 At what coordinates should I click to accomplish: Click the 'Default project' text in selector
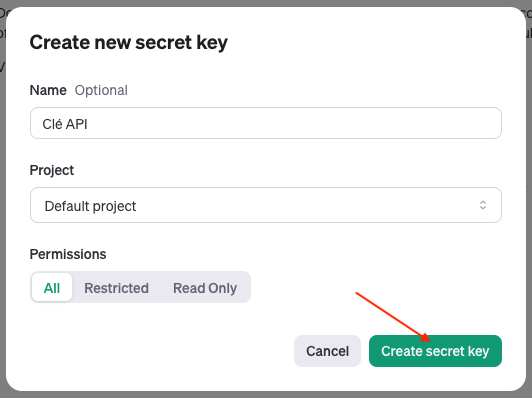click(90, 206)
